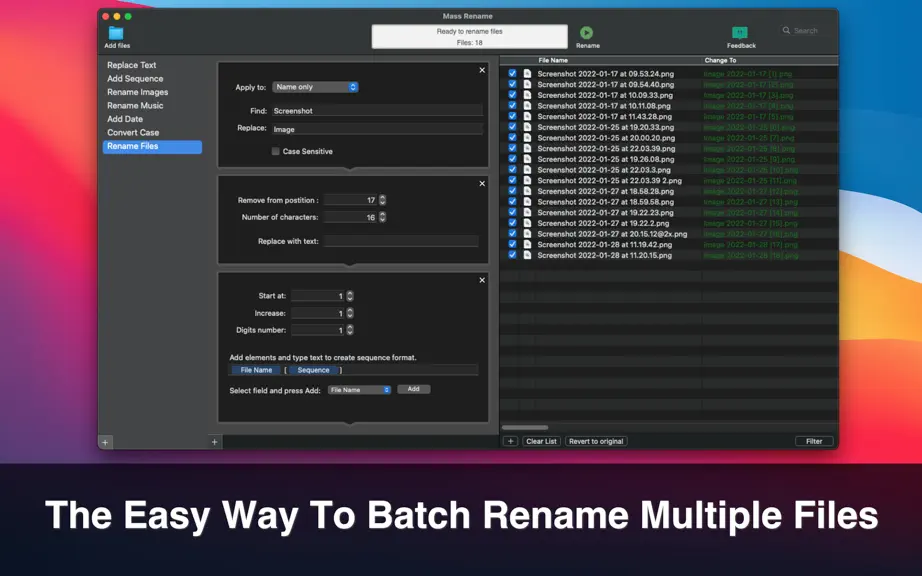
Task: Open the File Name field dropdown
Action: coord(359,390)
